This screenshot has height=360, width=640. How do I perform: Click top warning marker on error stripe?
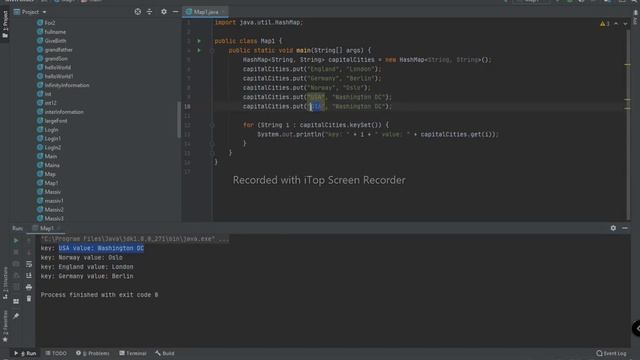pos(627,64)
